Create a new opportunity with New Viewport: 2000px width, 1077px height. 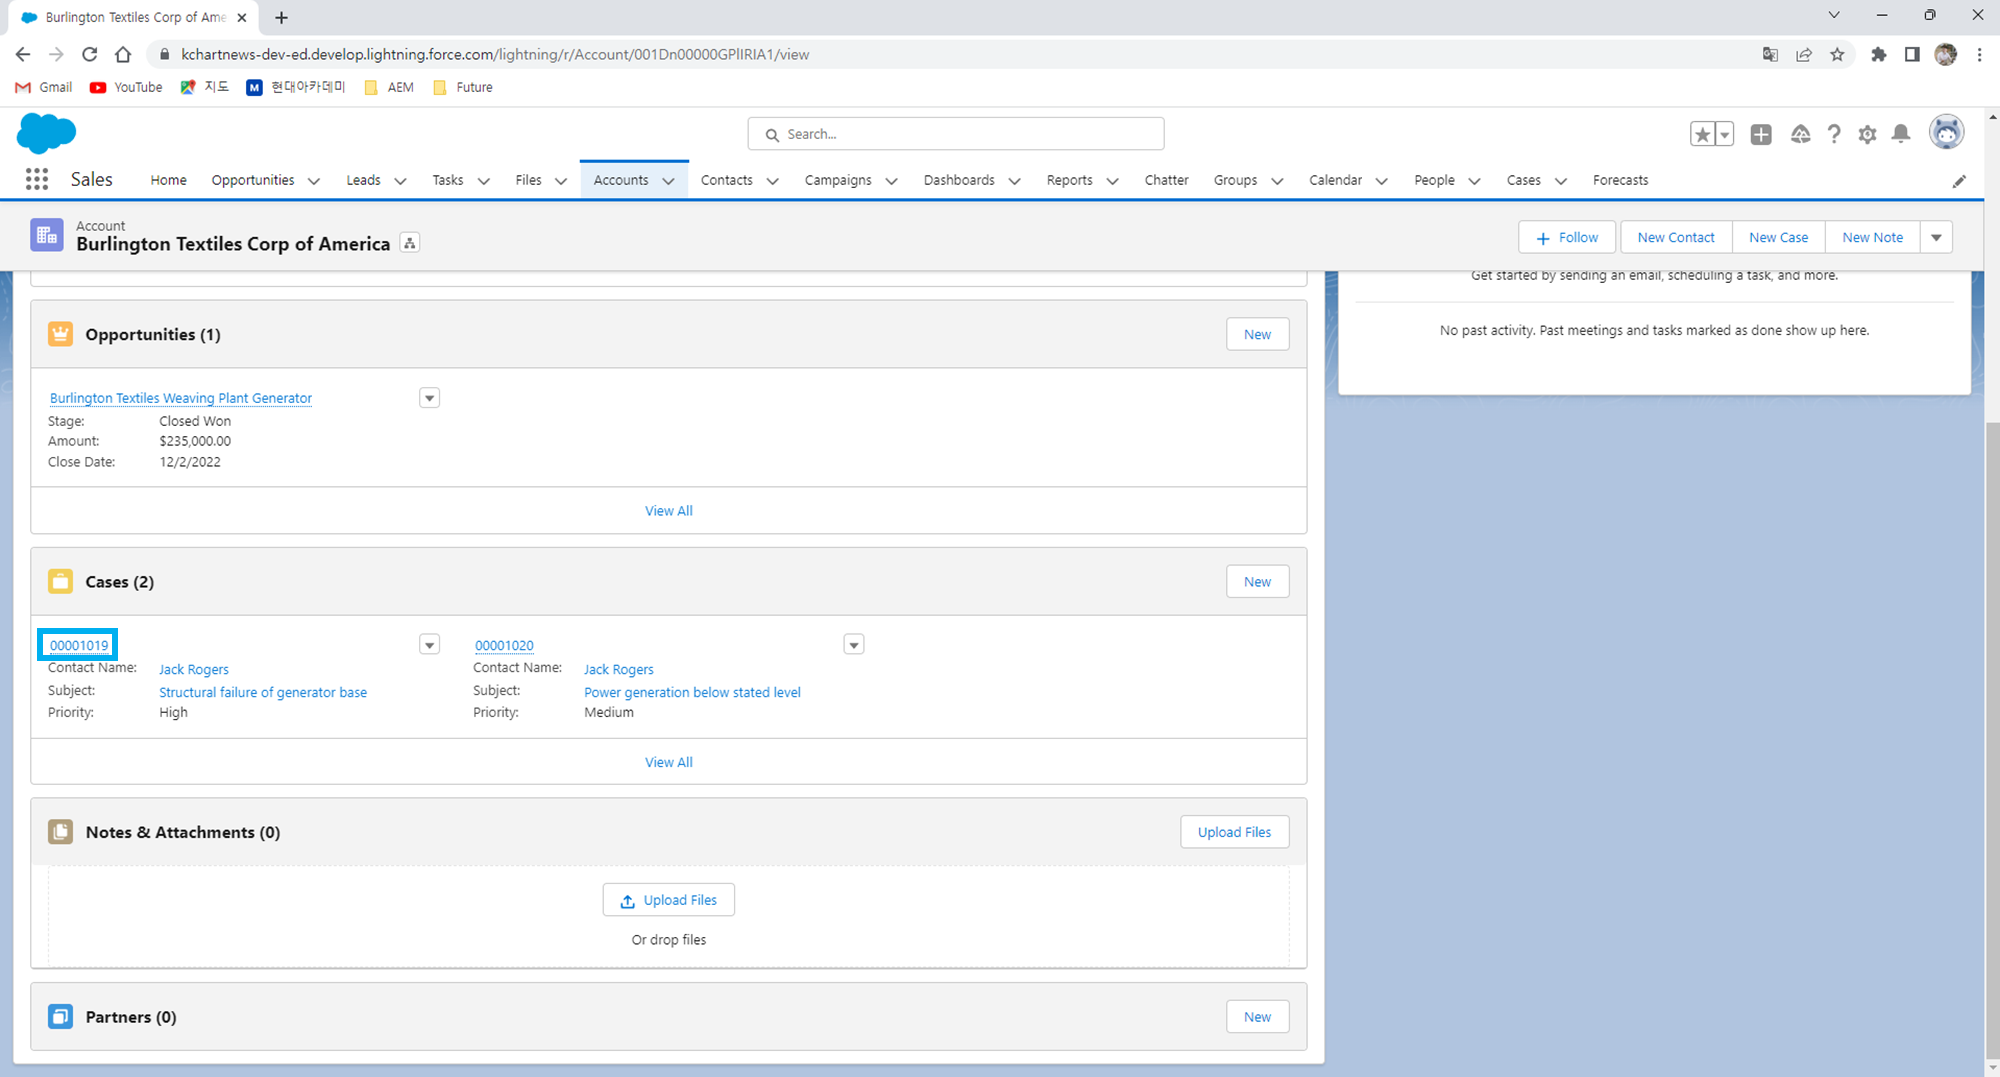pyautogui.click(x=1257, y=334)
